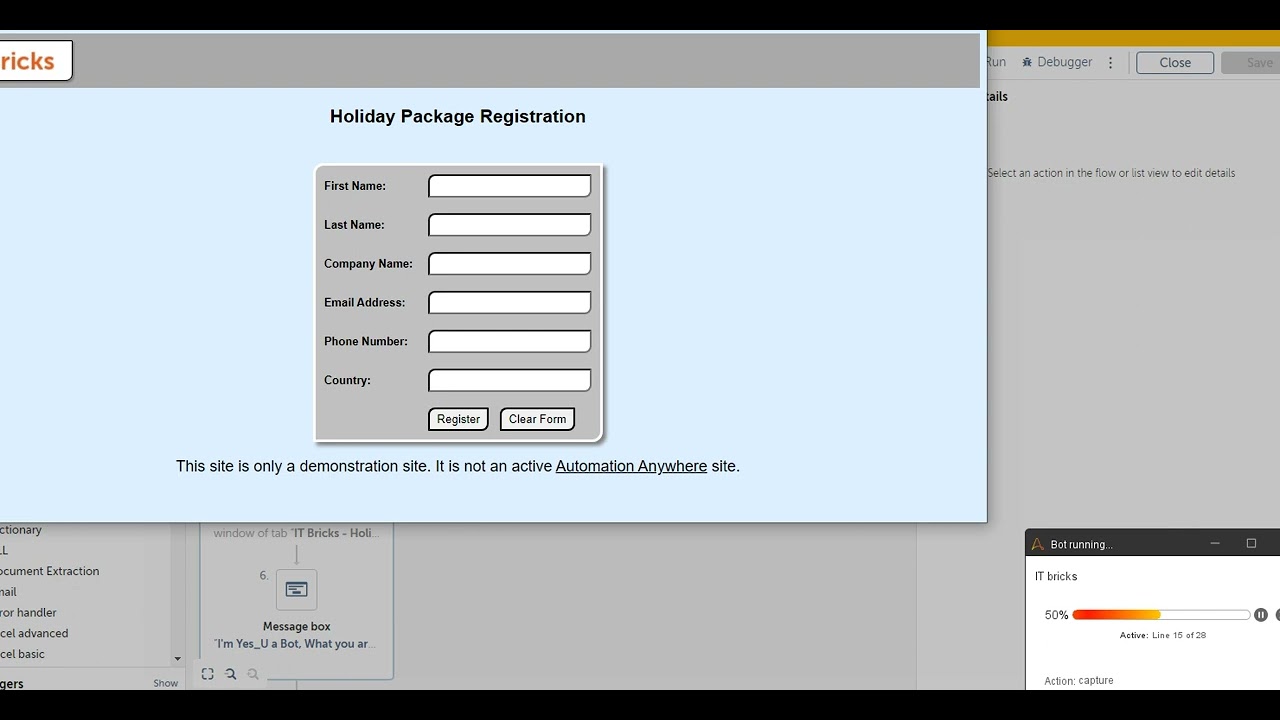Minimize the Bot running window
The width and height of the screenshot is (1280, 720).
[x=1215, y=544]
